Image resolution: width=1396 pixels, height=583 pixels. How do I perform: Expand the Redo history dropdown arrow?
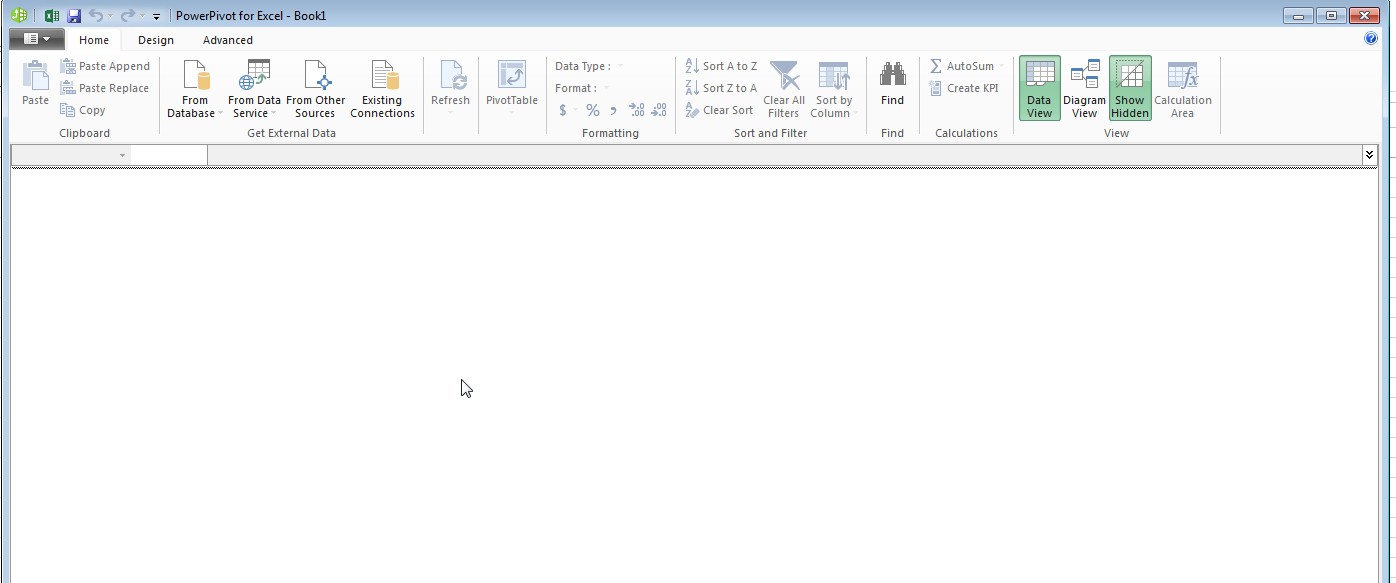click(x=142, y=16)
